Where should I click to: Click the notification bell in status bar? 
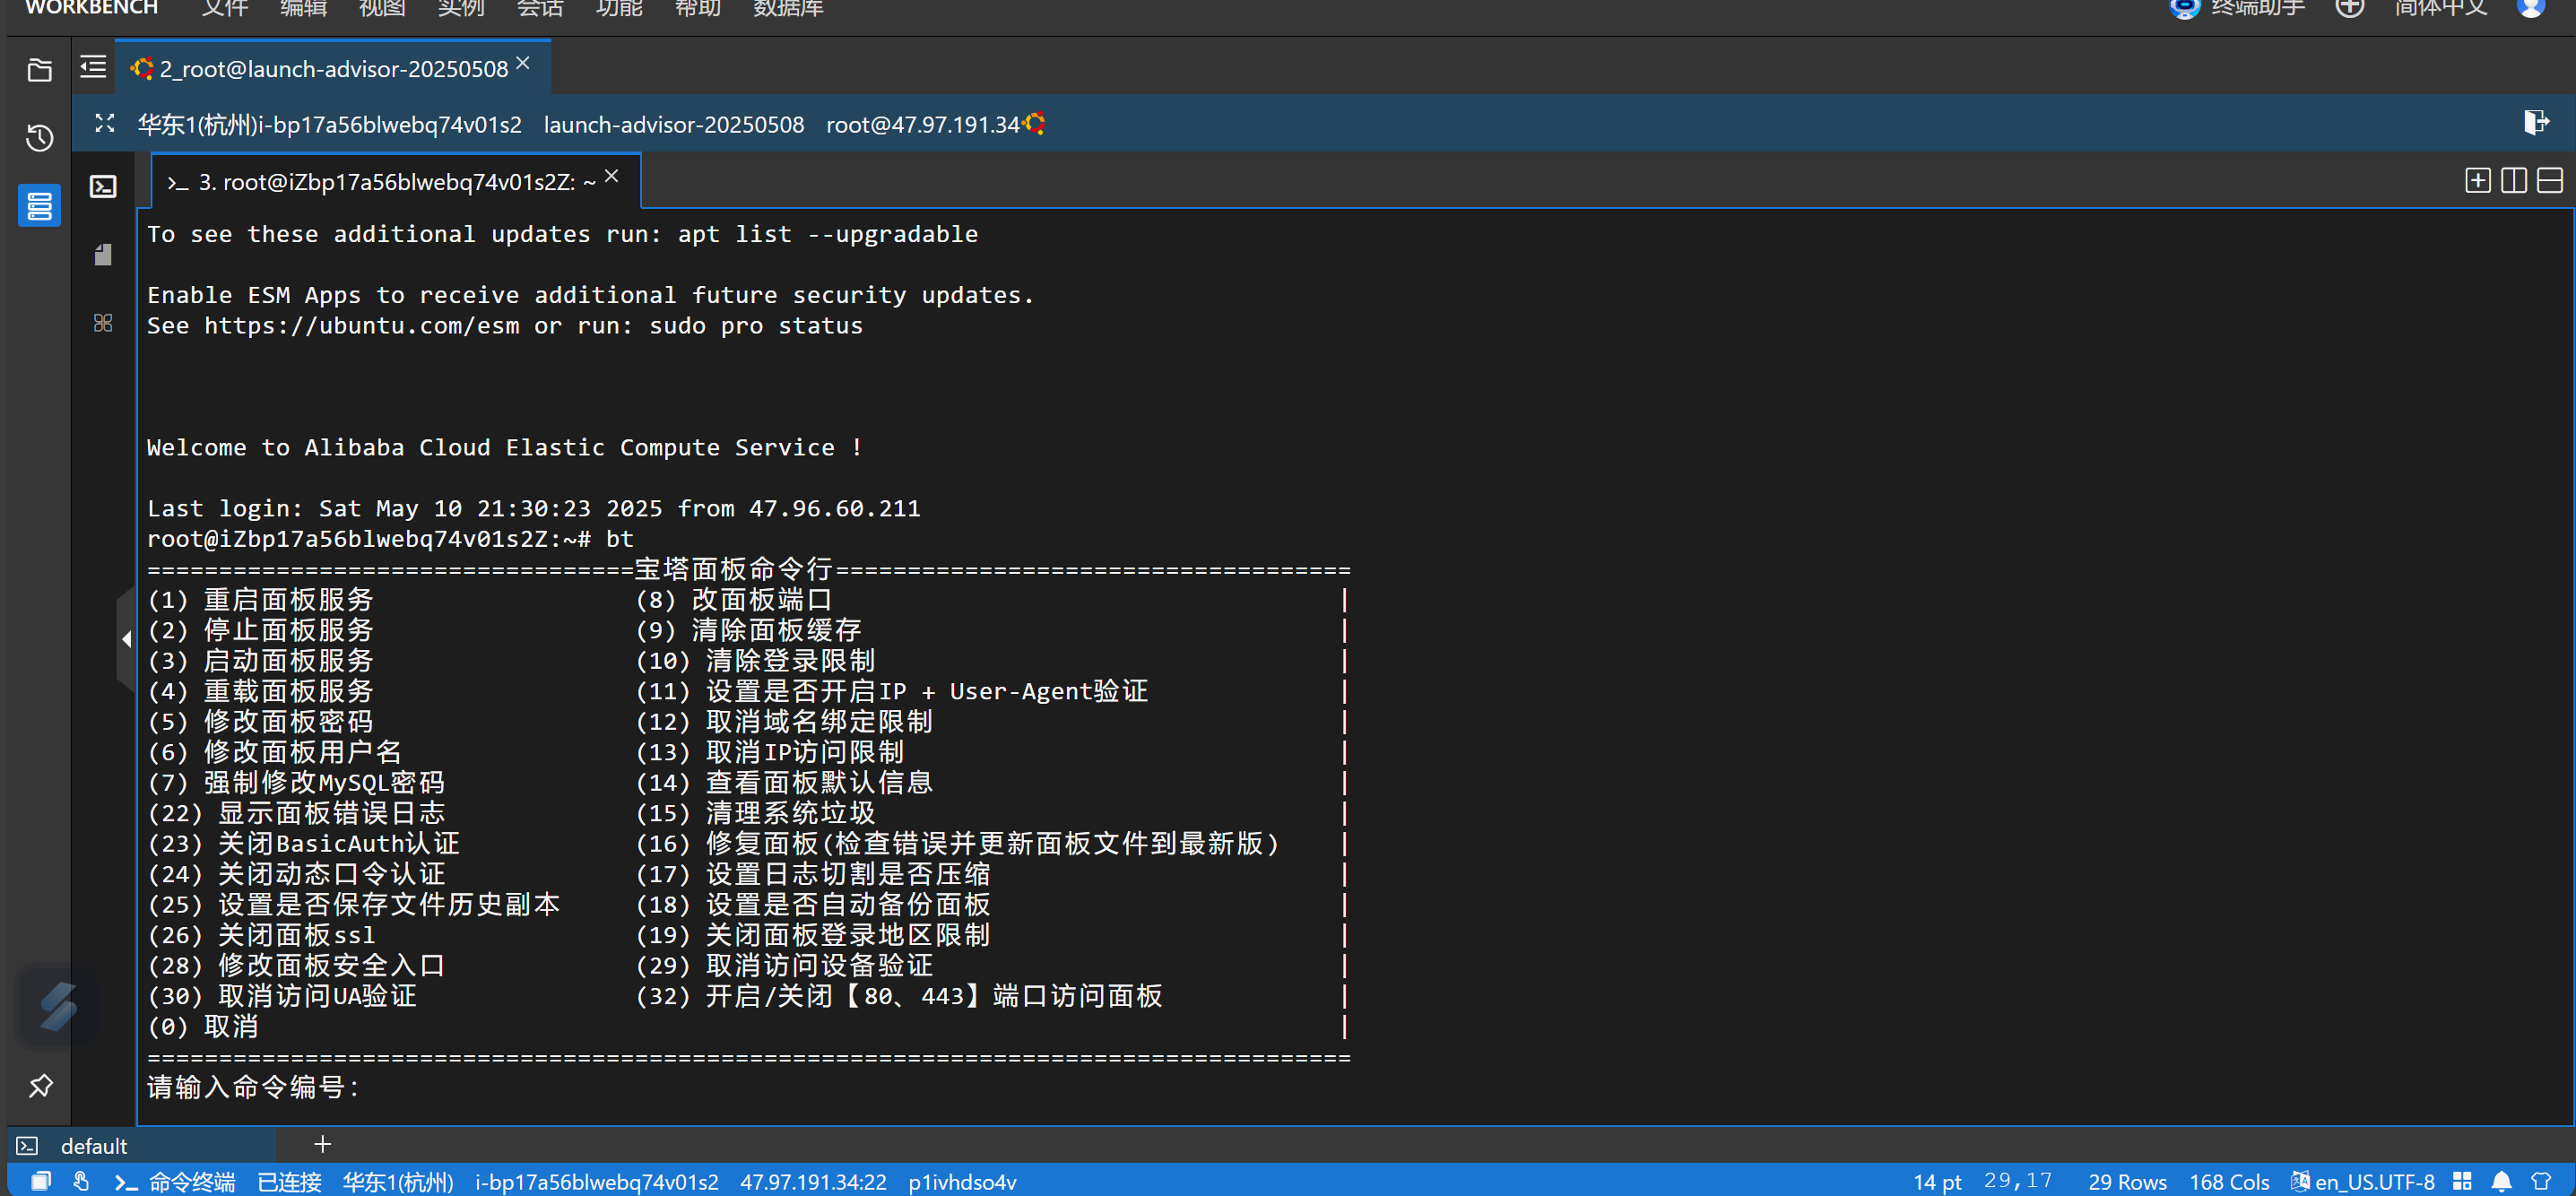point(2501,1182)
